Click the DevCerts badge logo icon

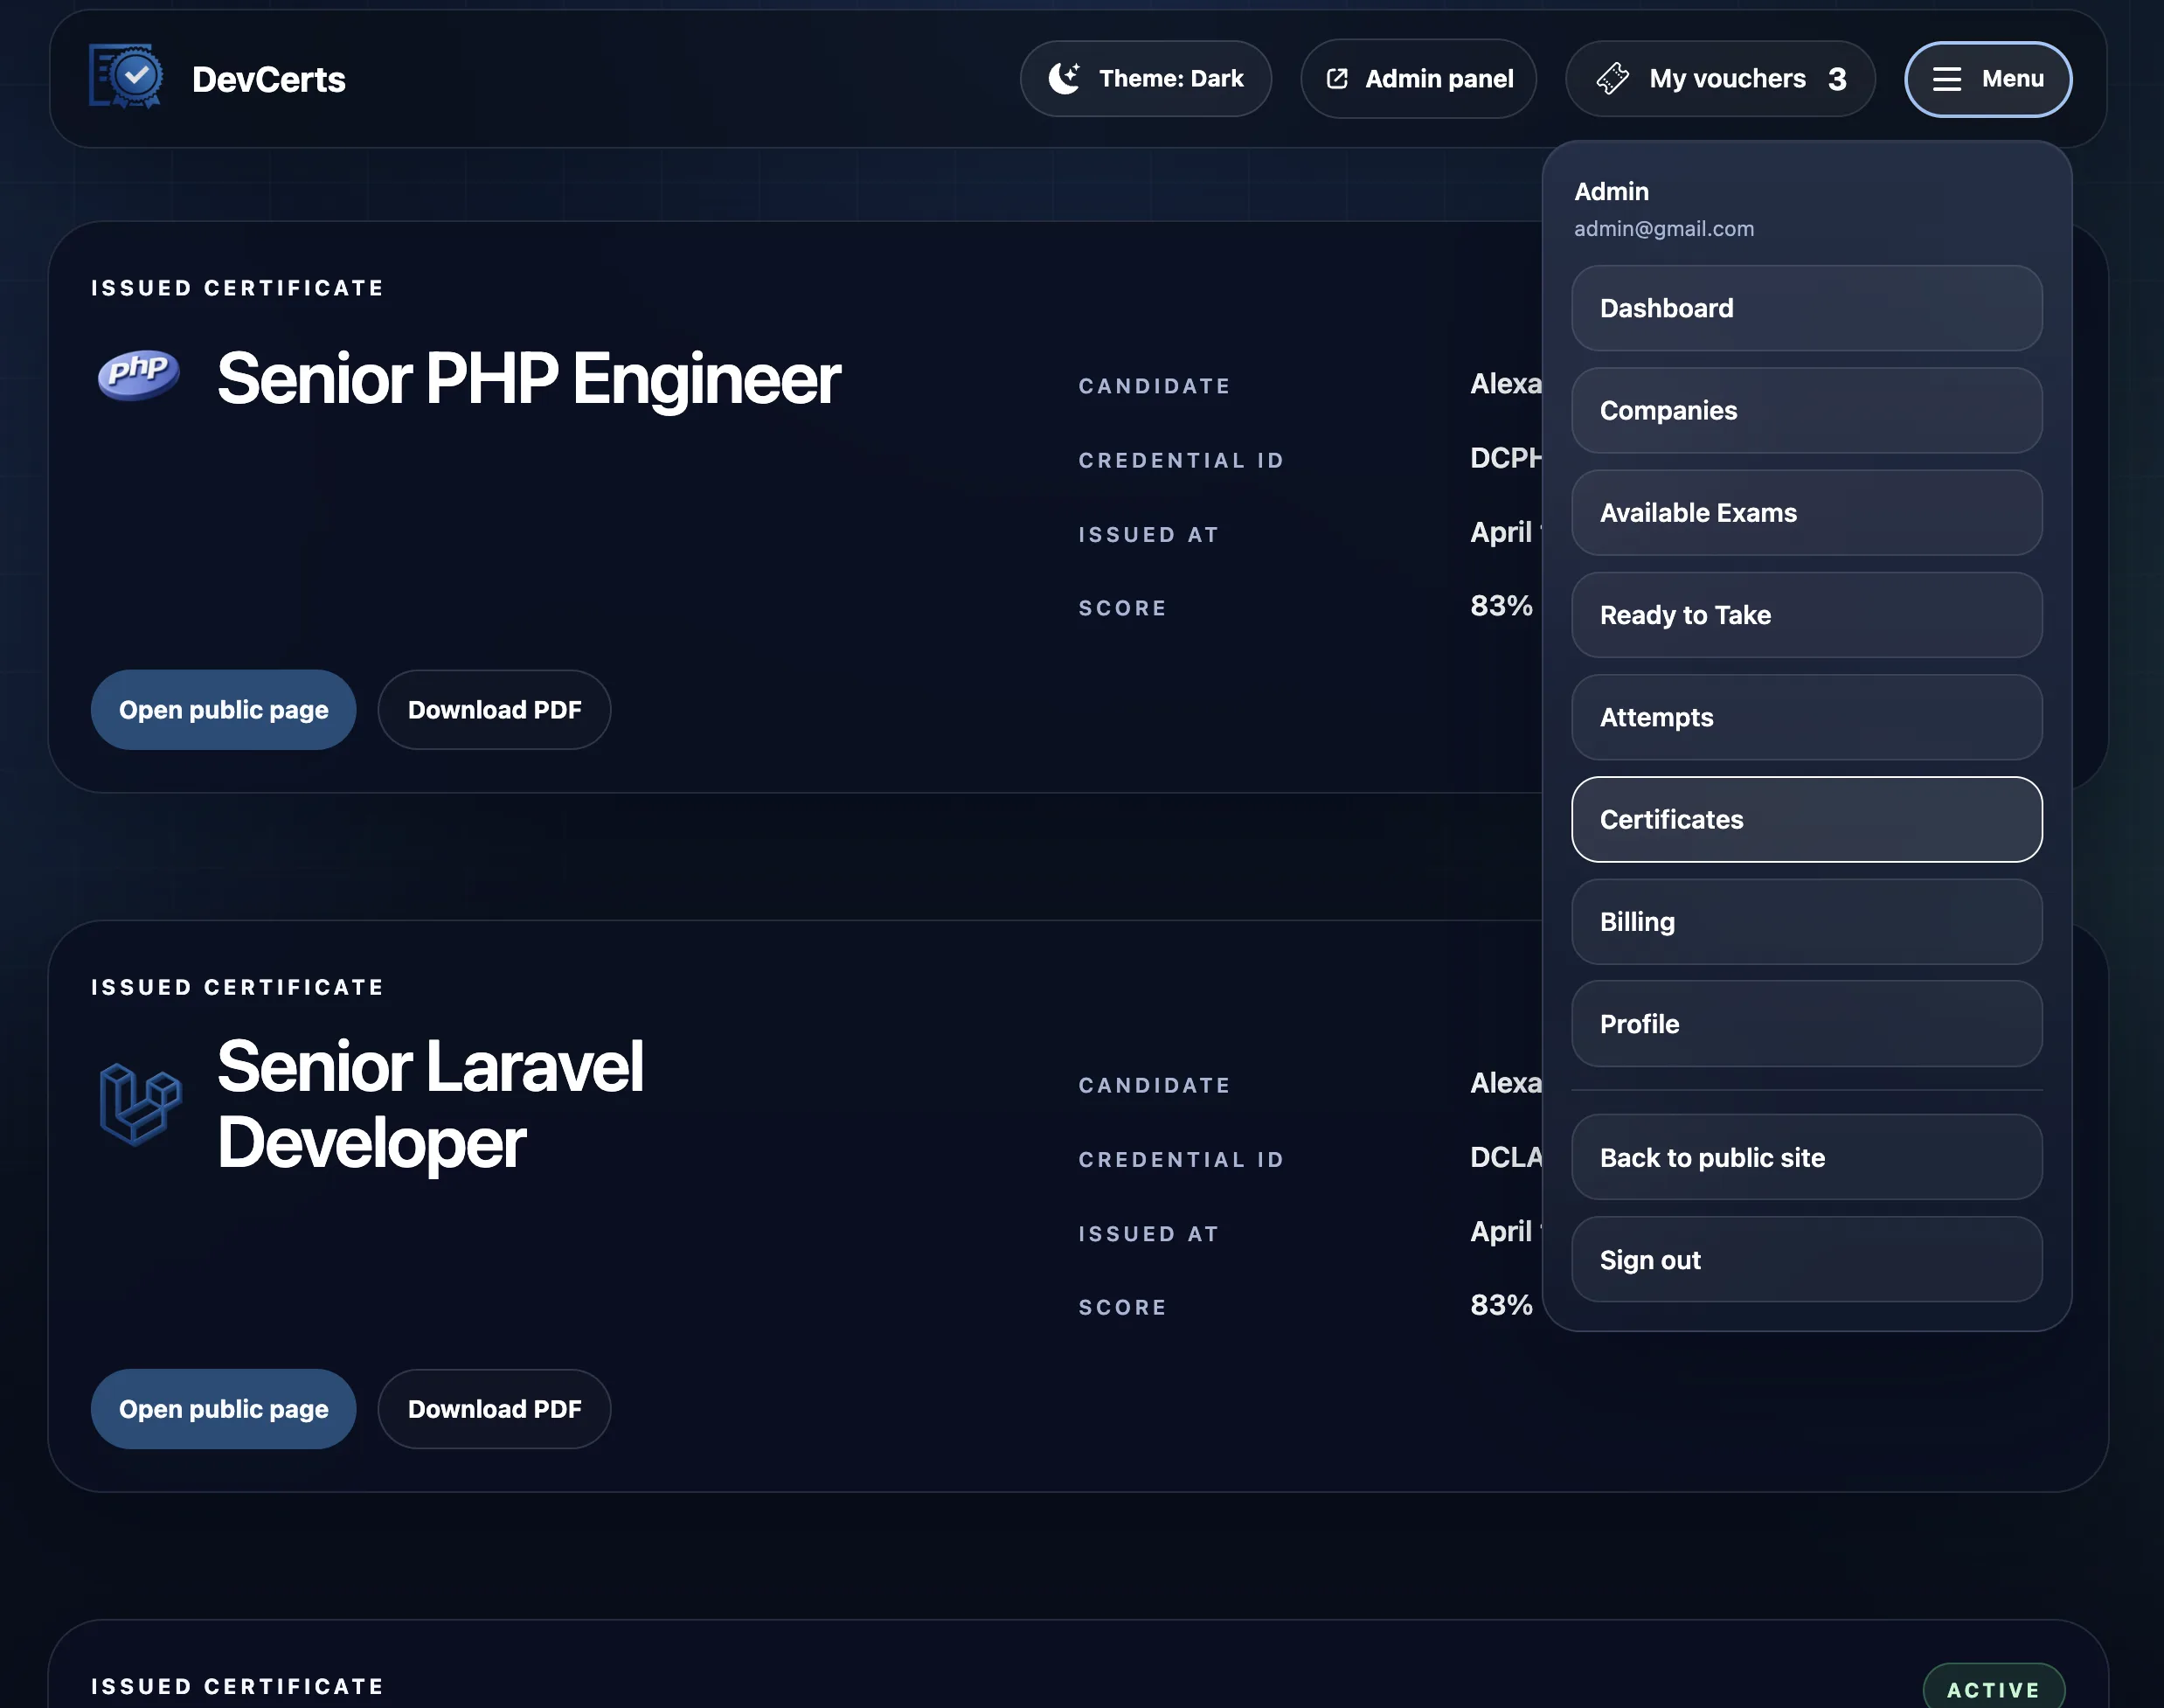[x=126, y=77]
